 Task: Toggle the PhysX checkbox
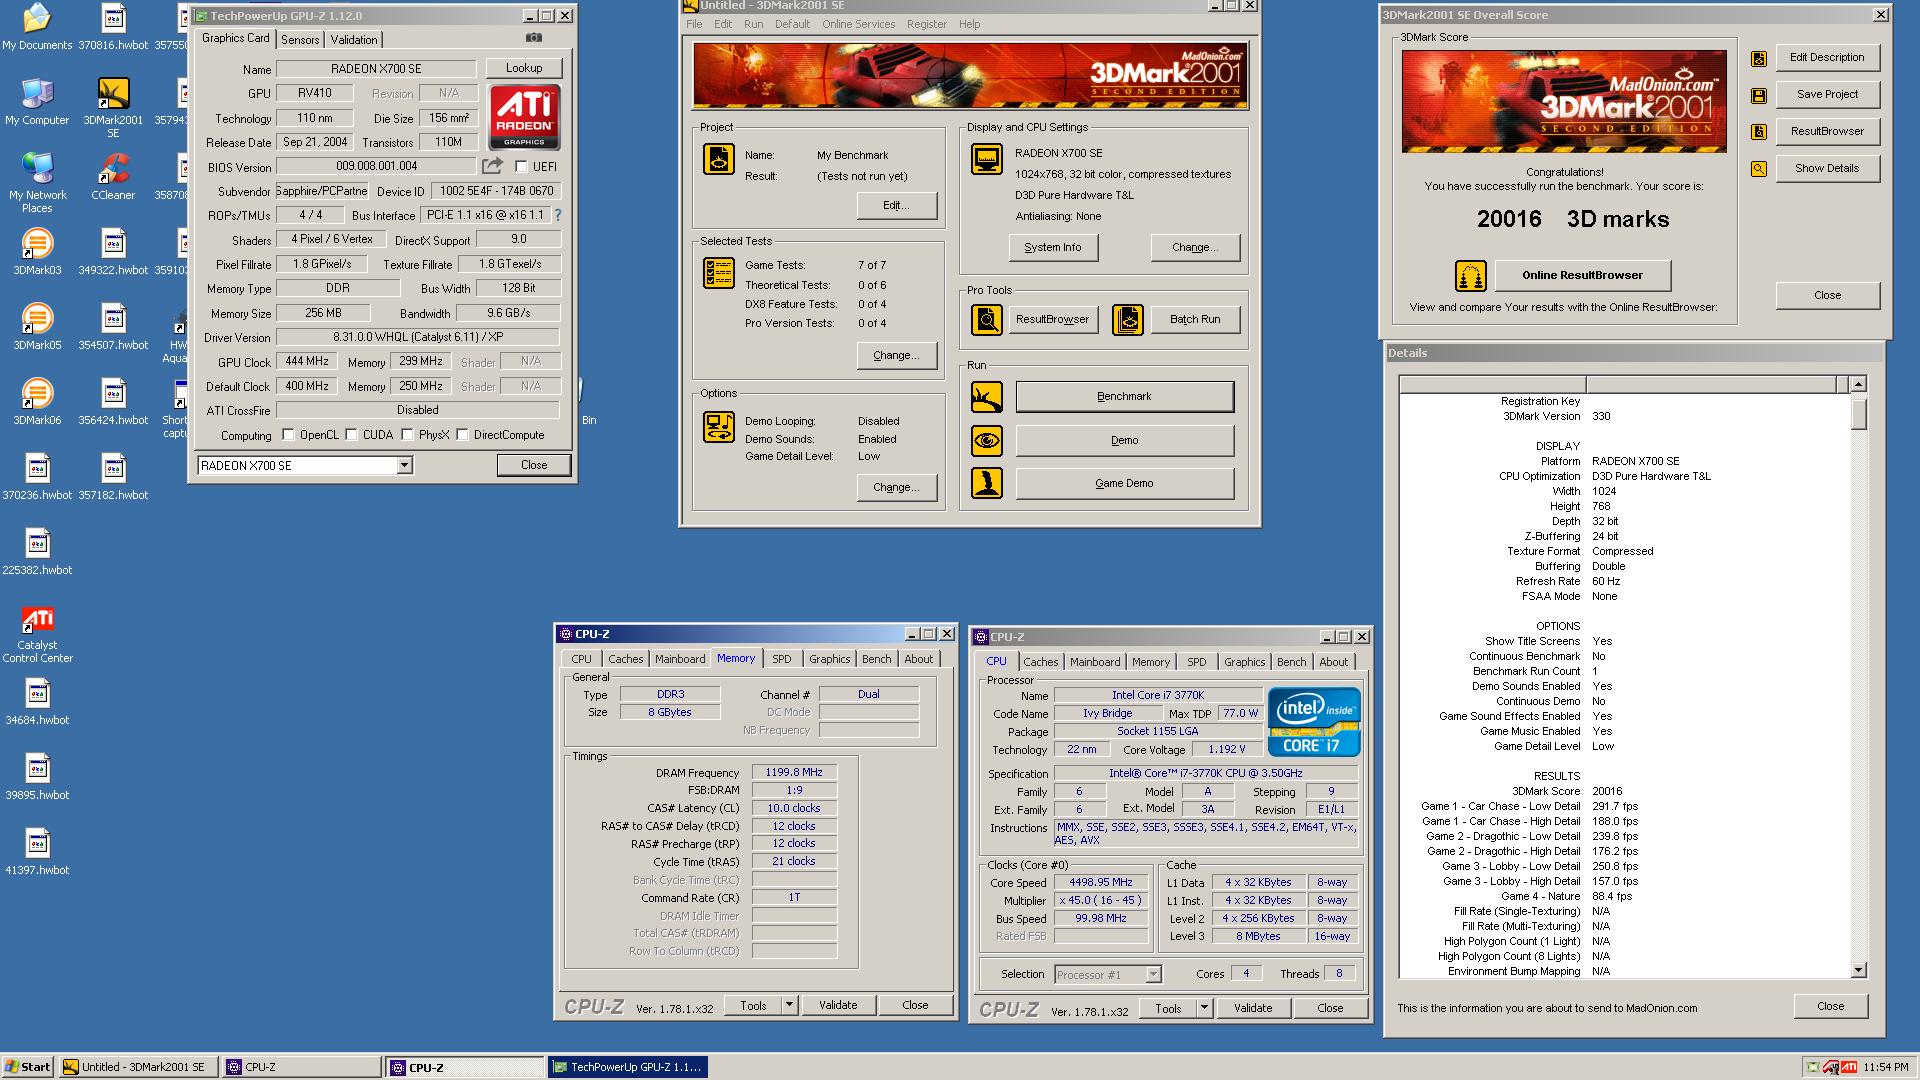click(x=407, y=435)
